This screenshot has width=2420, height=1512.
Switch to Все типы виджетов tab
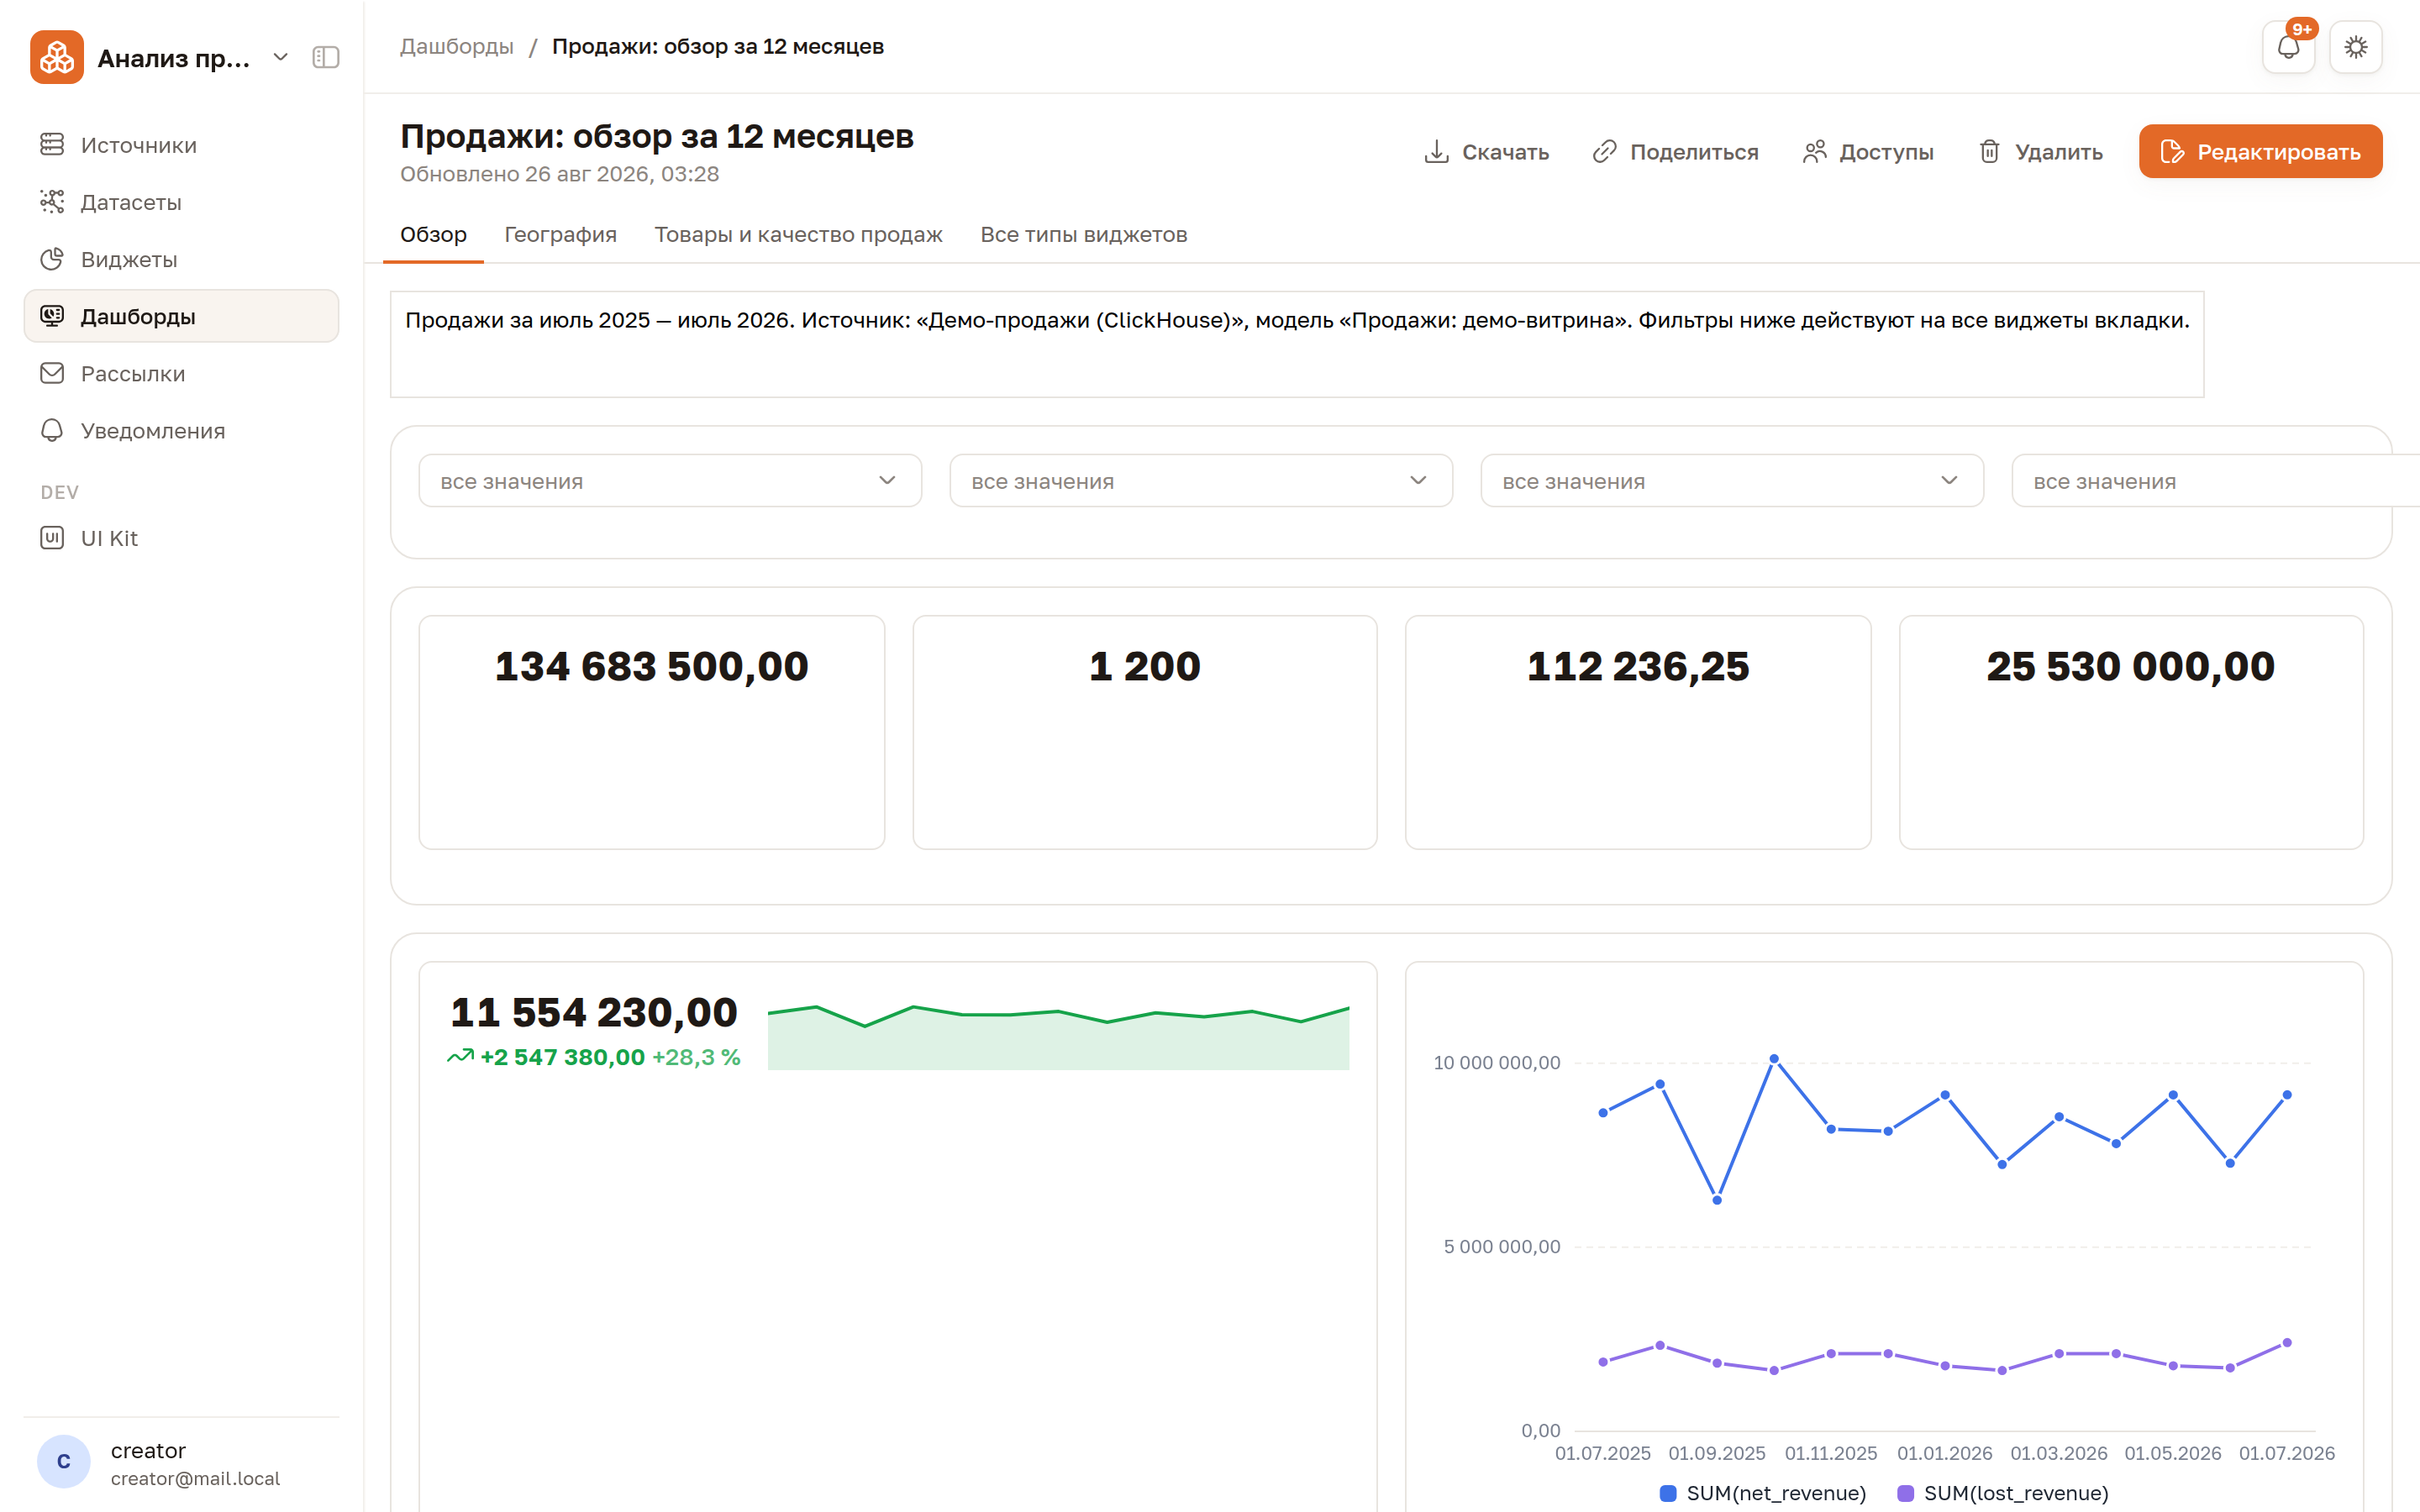tap(1083, 234)
